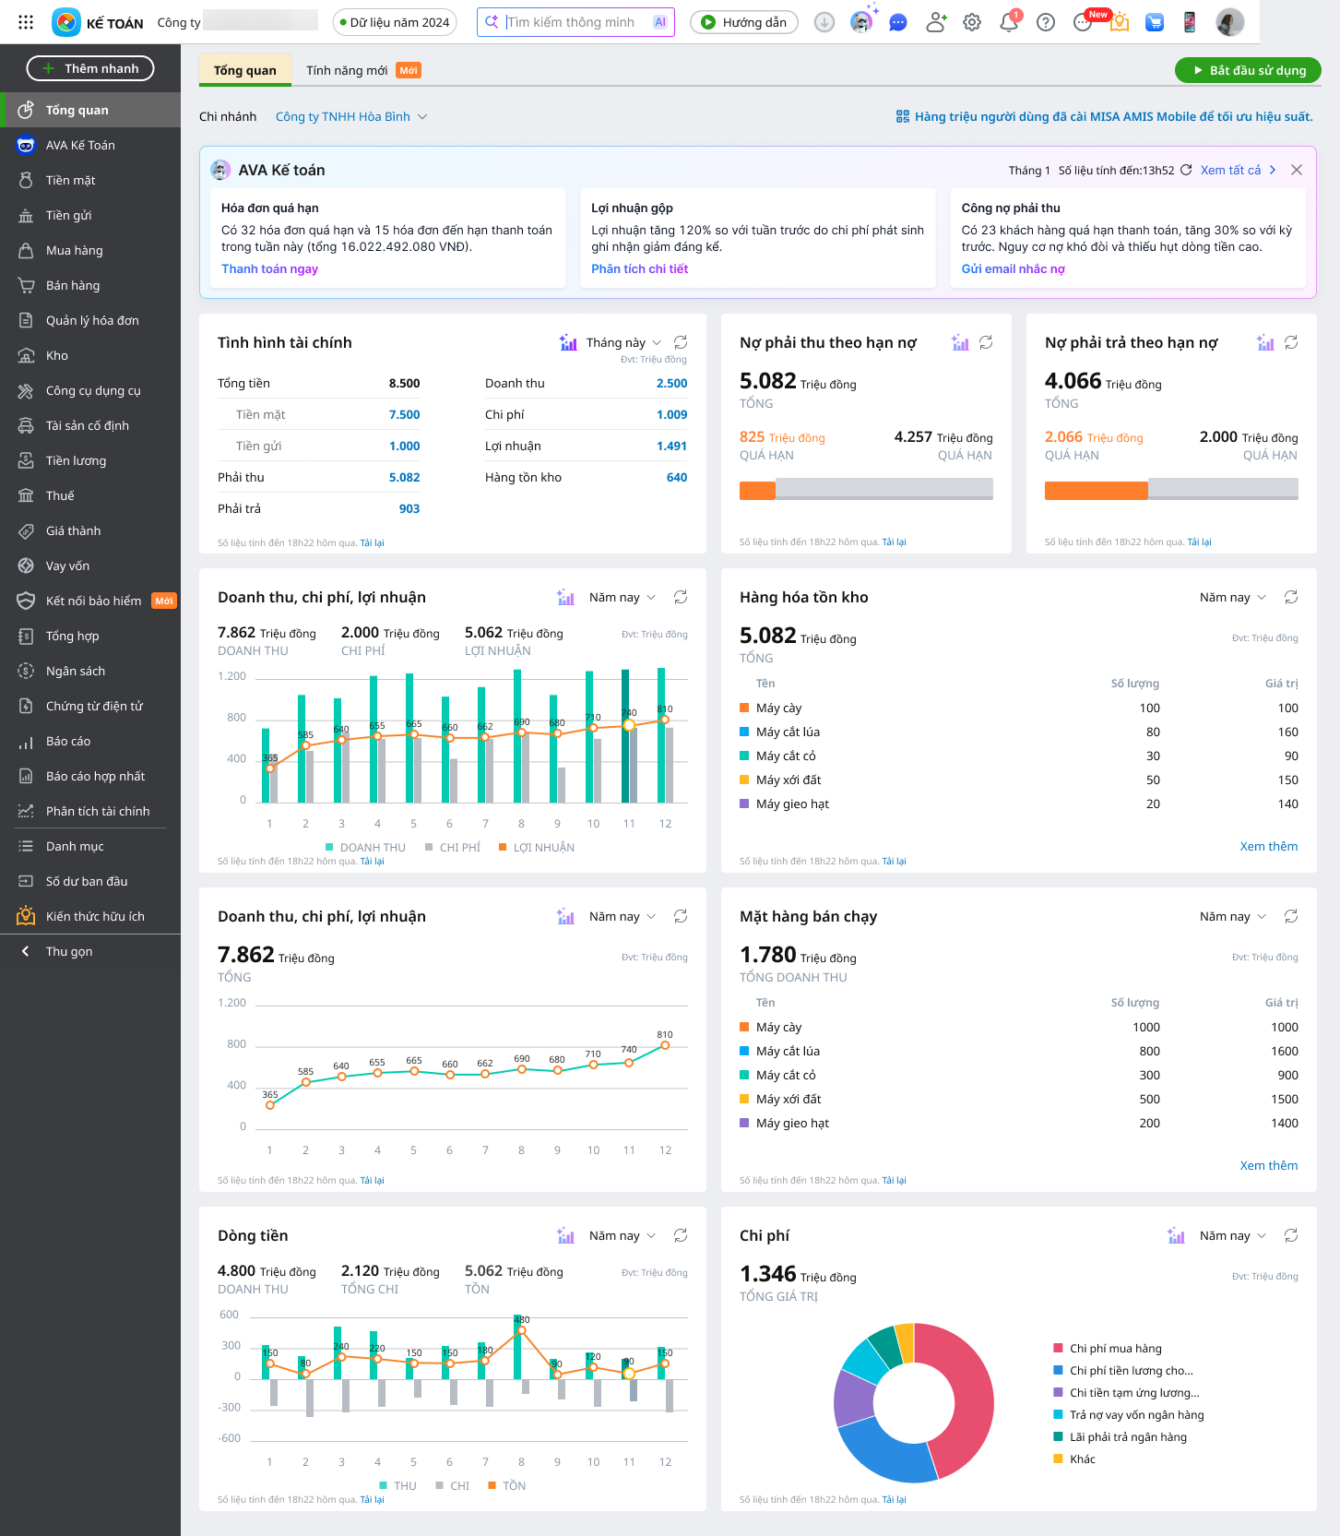Refresh the Tình hình tài chính widget
The width and height of the screenshot is (1340, 1536).
pos(681,342)
